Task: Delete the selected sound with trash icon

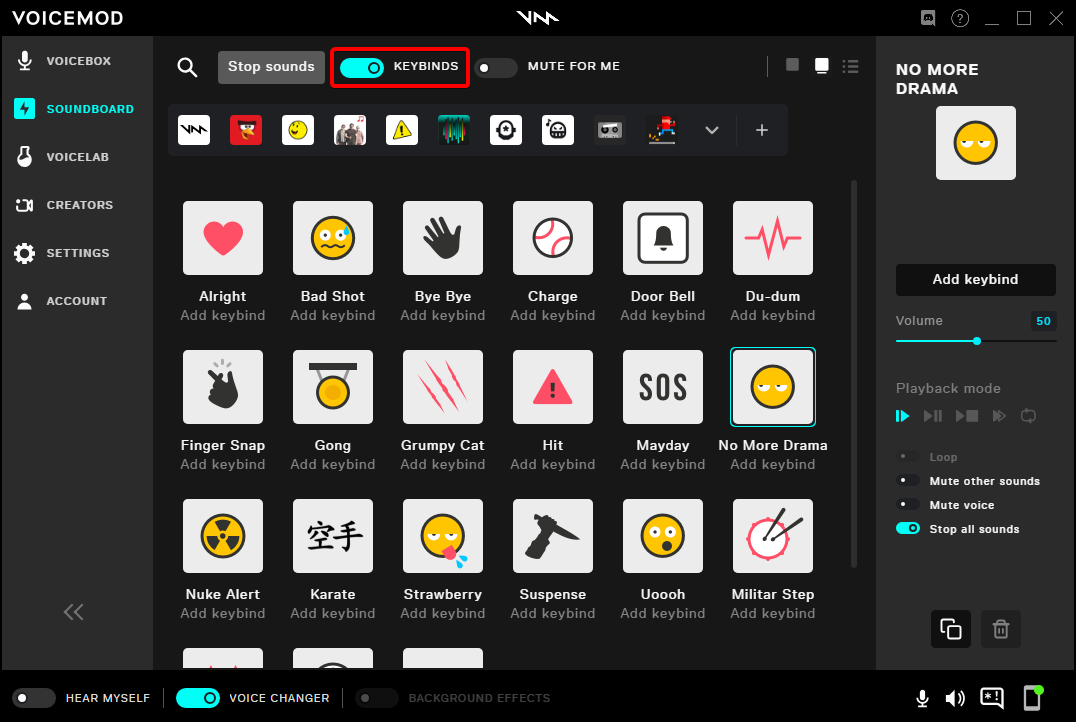Action: tap(1001, 629)
